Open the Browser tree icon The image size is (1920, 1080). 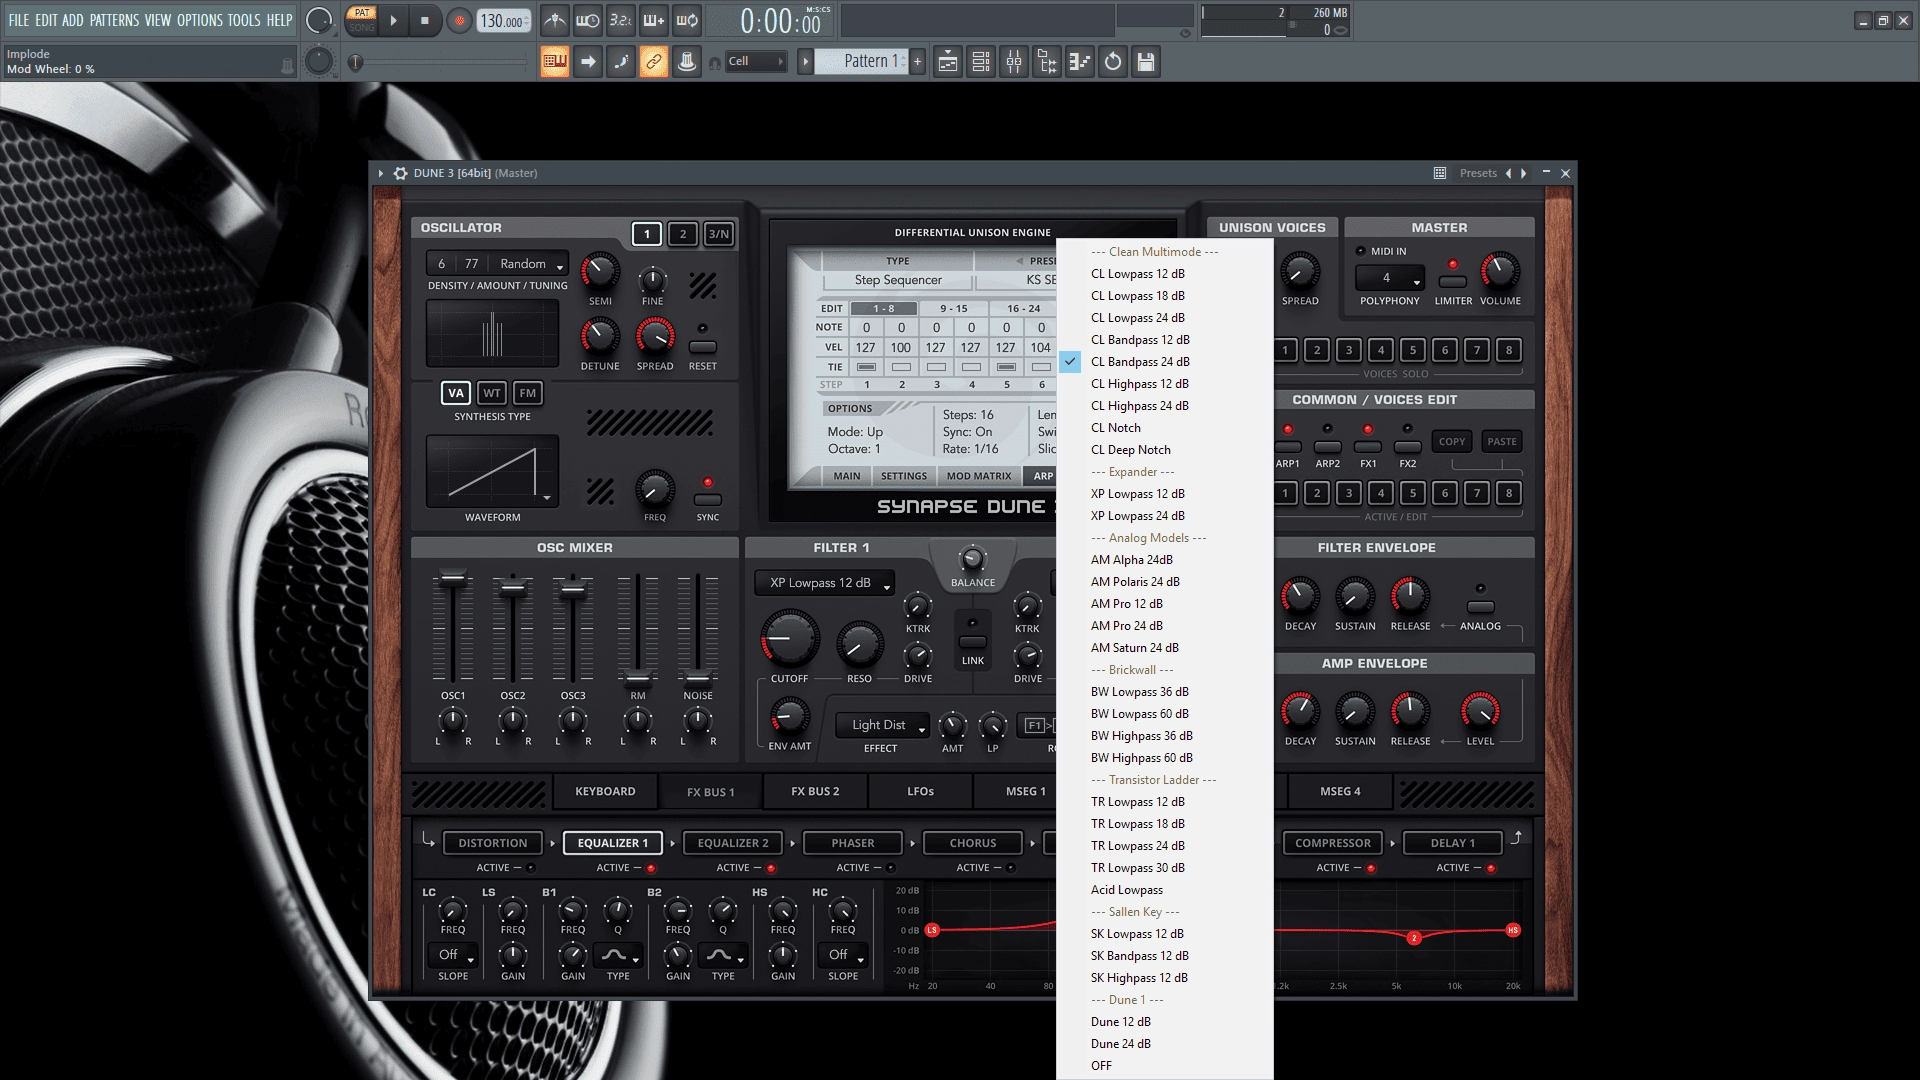click(1047, 62)
